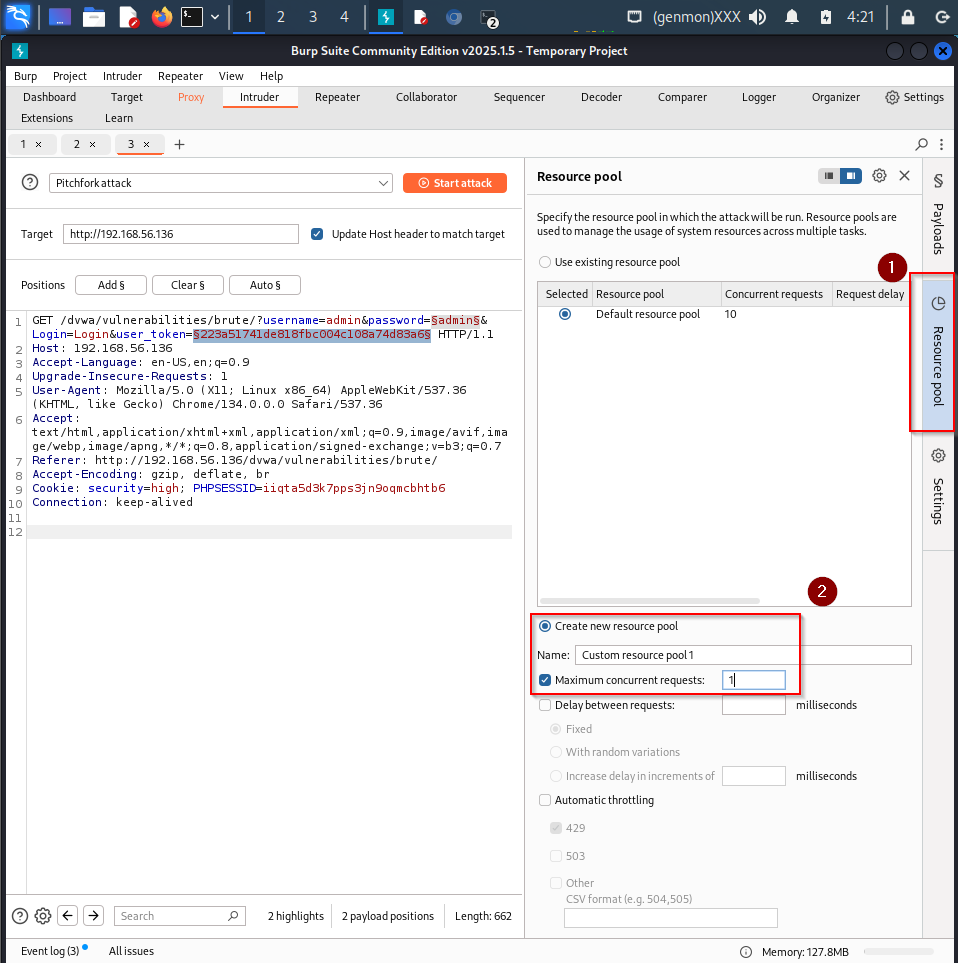Click the resource pool Name field
The image size is (958, 963).
pyautogui.click(x=743, y=655)
